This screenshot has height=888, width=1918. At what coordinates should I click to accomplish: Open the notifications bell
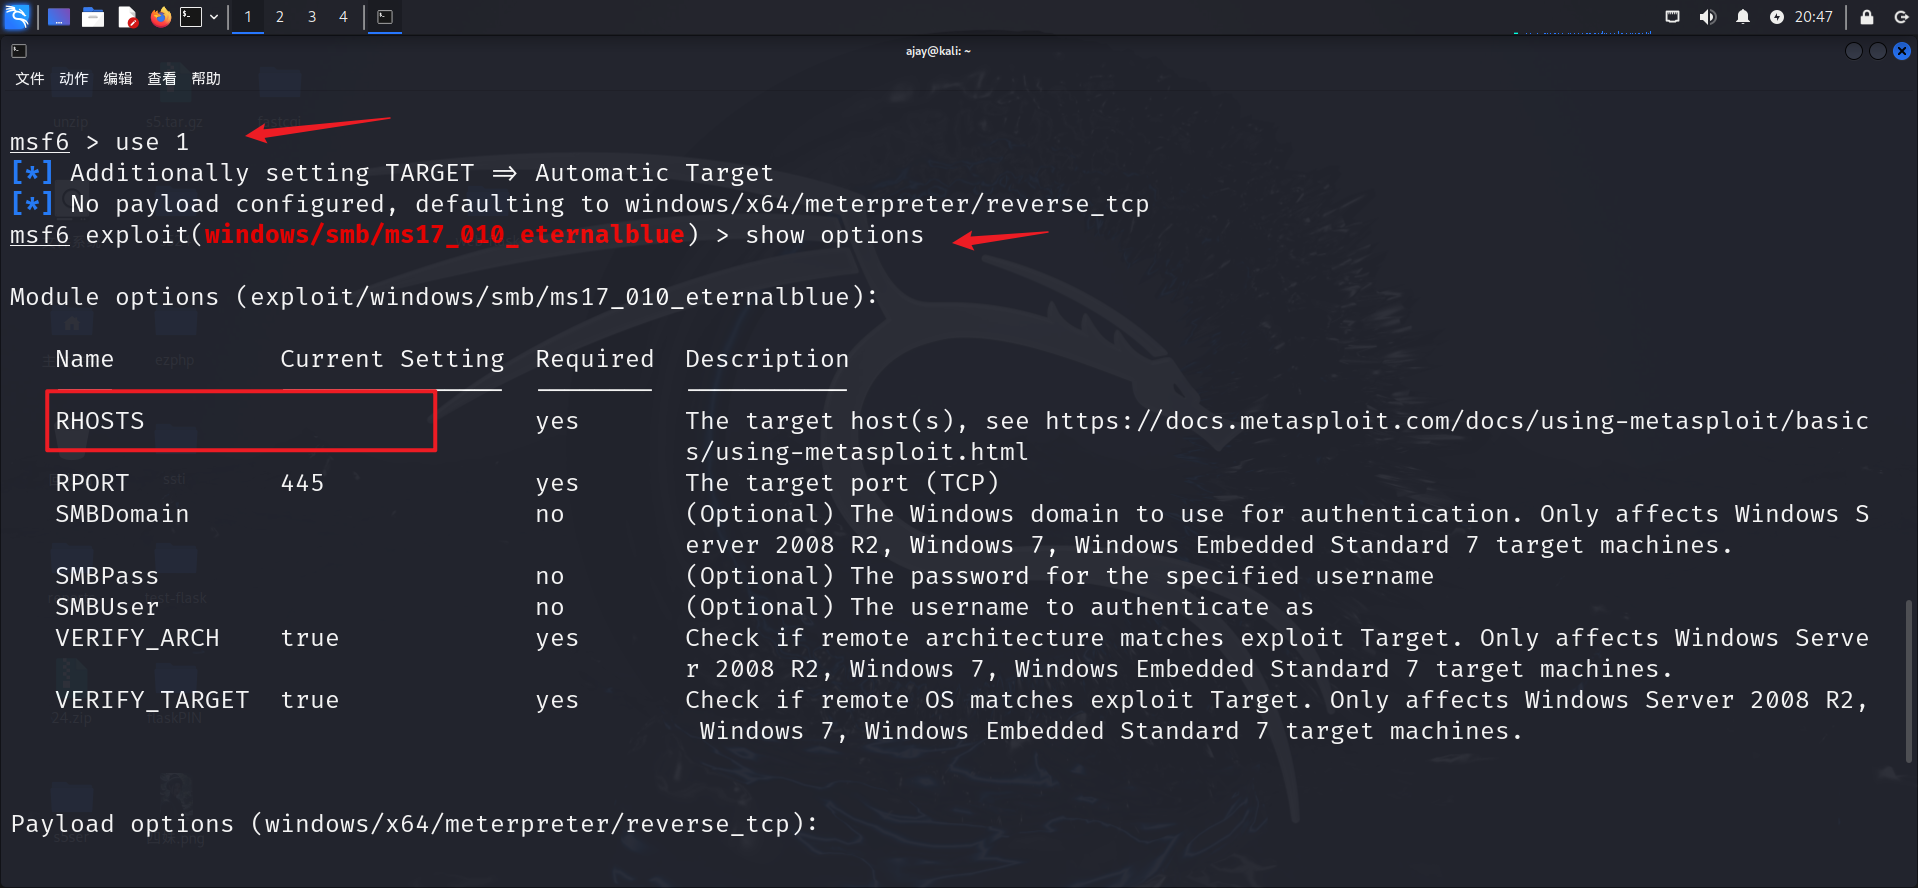[1743, 17]
